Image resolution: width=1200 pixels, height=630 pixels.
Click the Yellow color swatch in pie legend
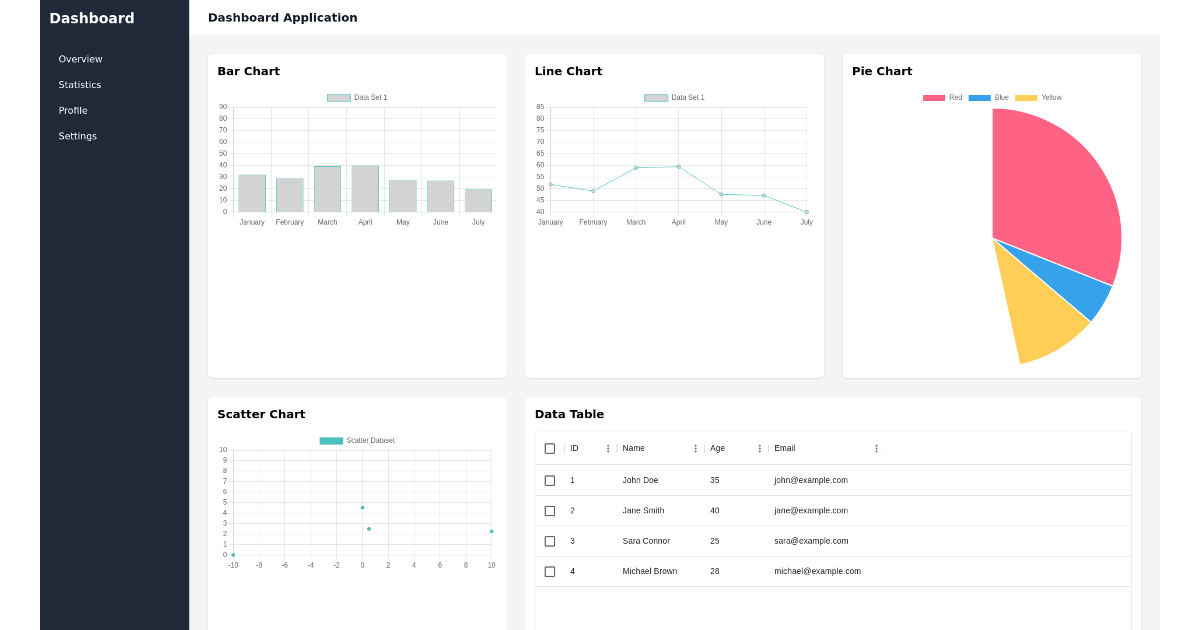[1028, 97]
